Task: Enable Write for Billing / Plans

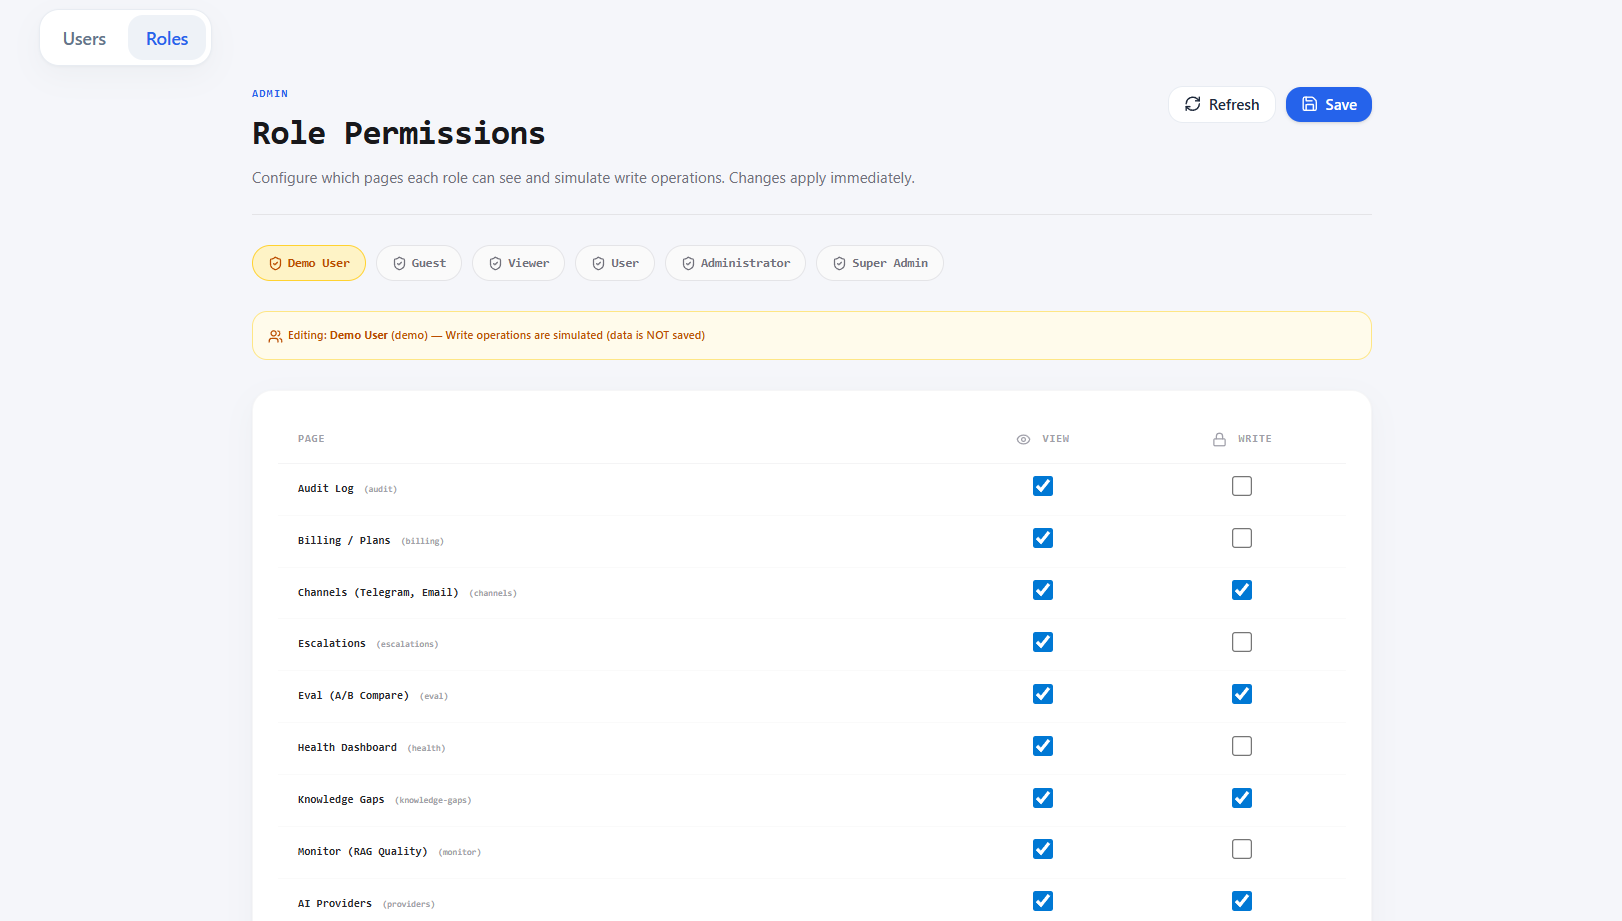Action: pyautogui.click(x=1242, y=538)
